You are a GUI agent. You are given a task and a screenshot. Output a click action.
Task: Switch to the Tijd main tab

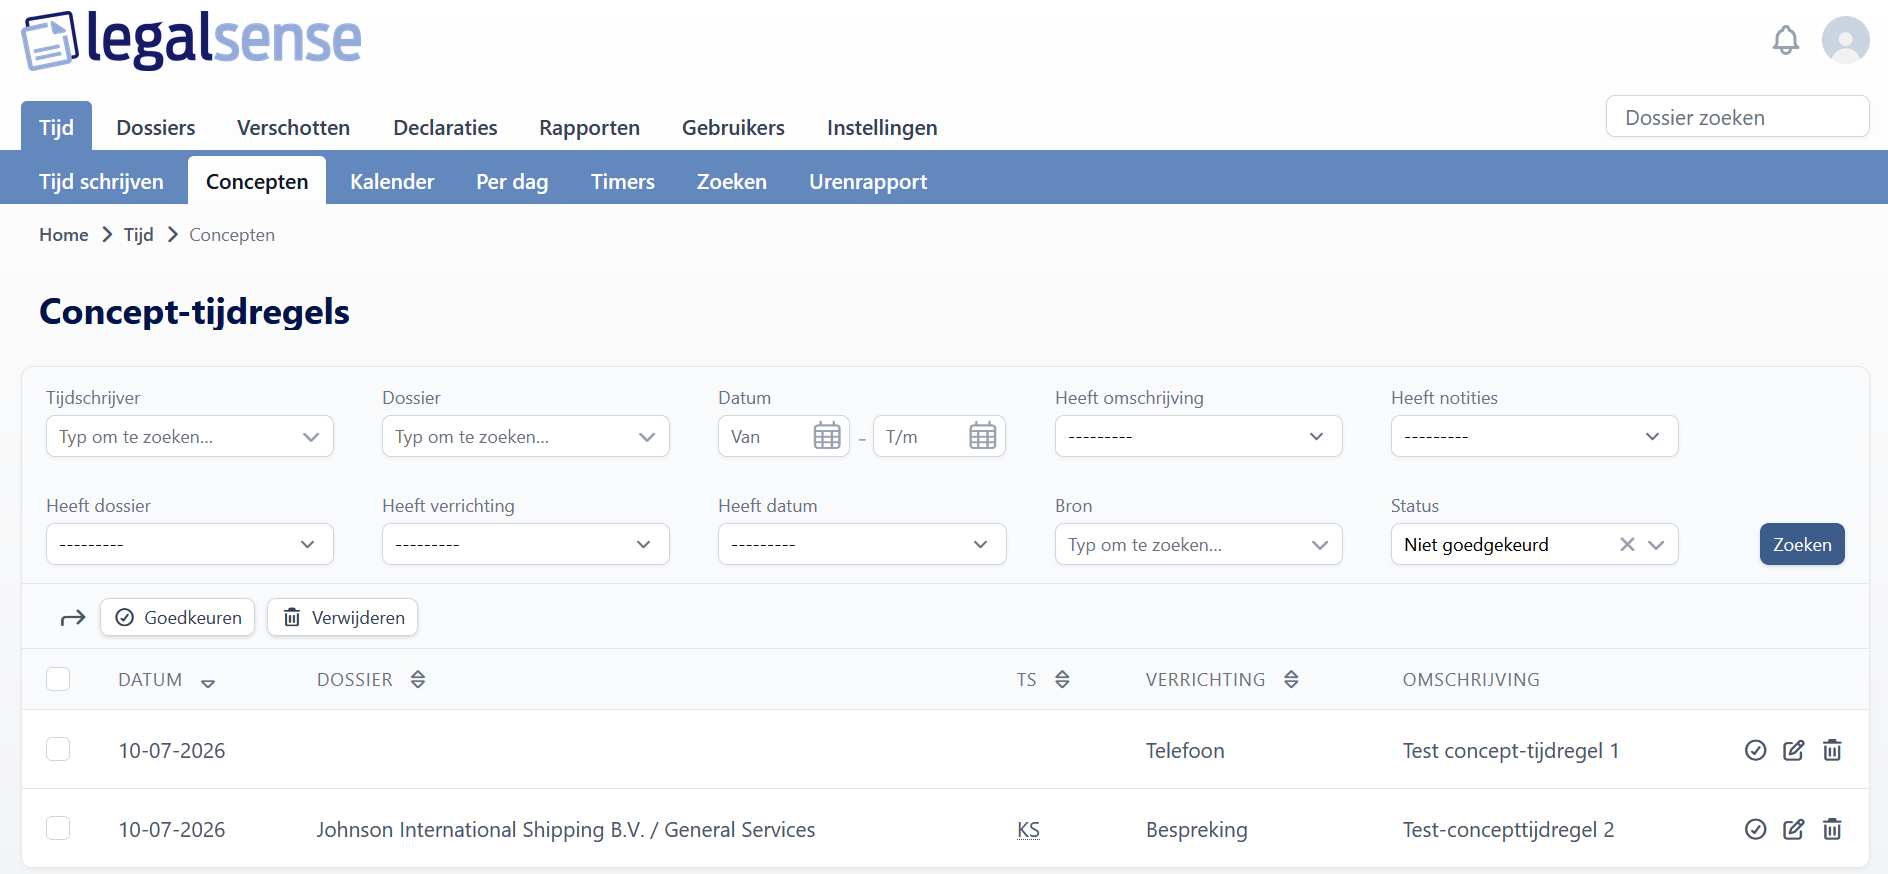pyautogui.click(x=56, y=127)
